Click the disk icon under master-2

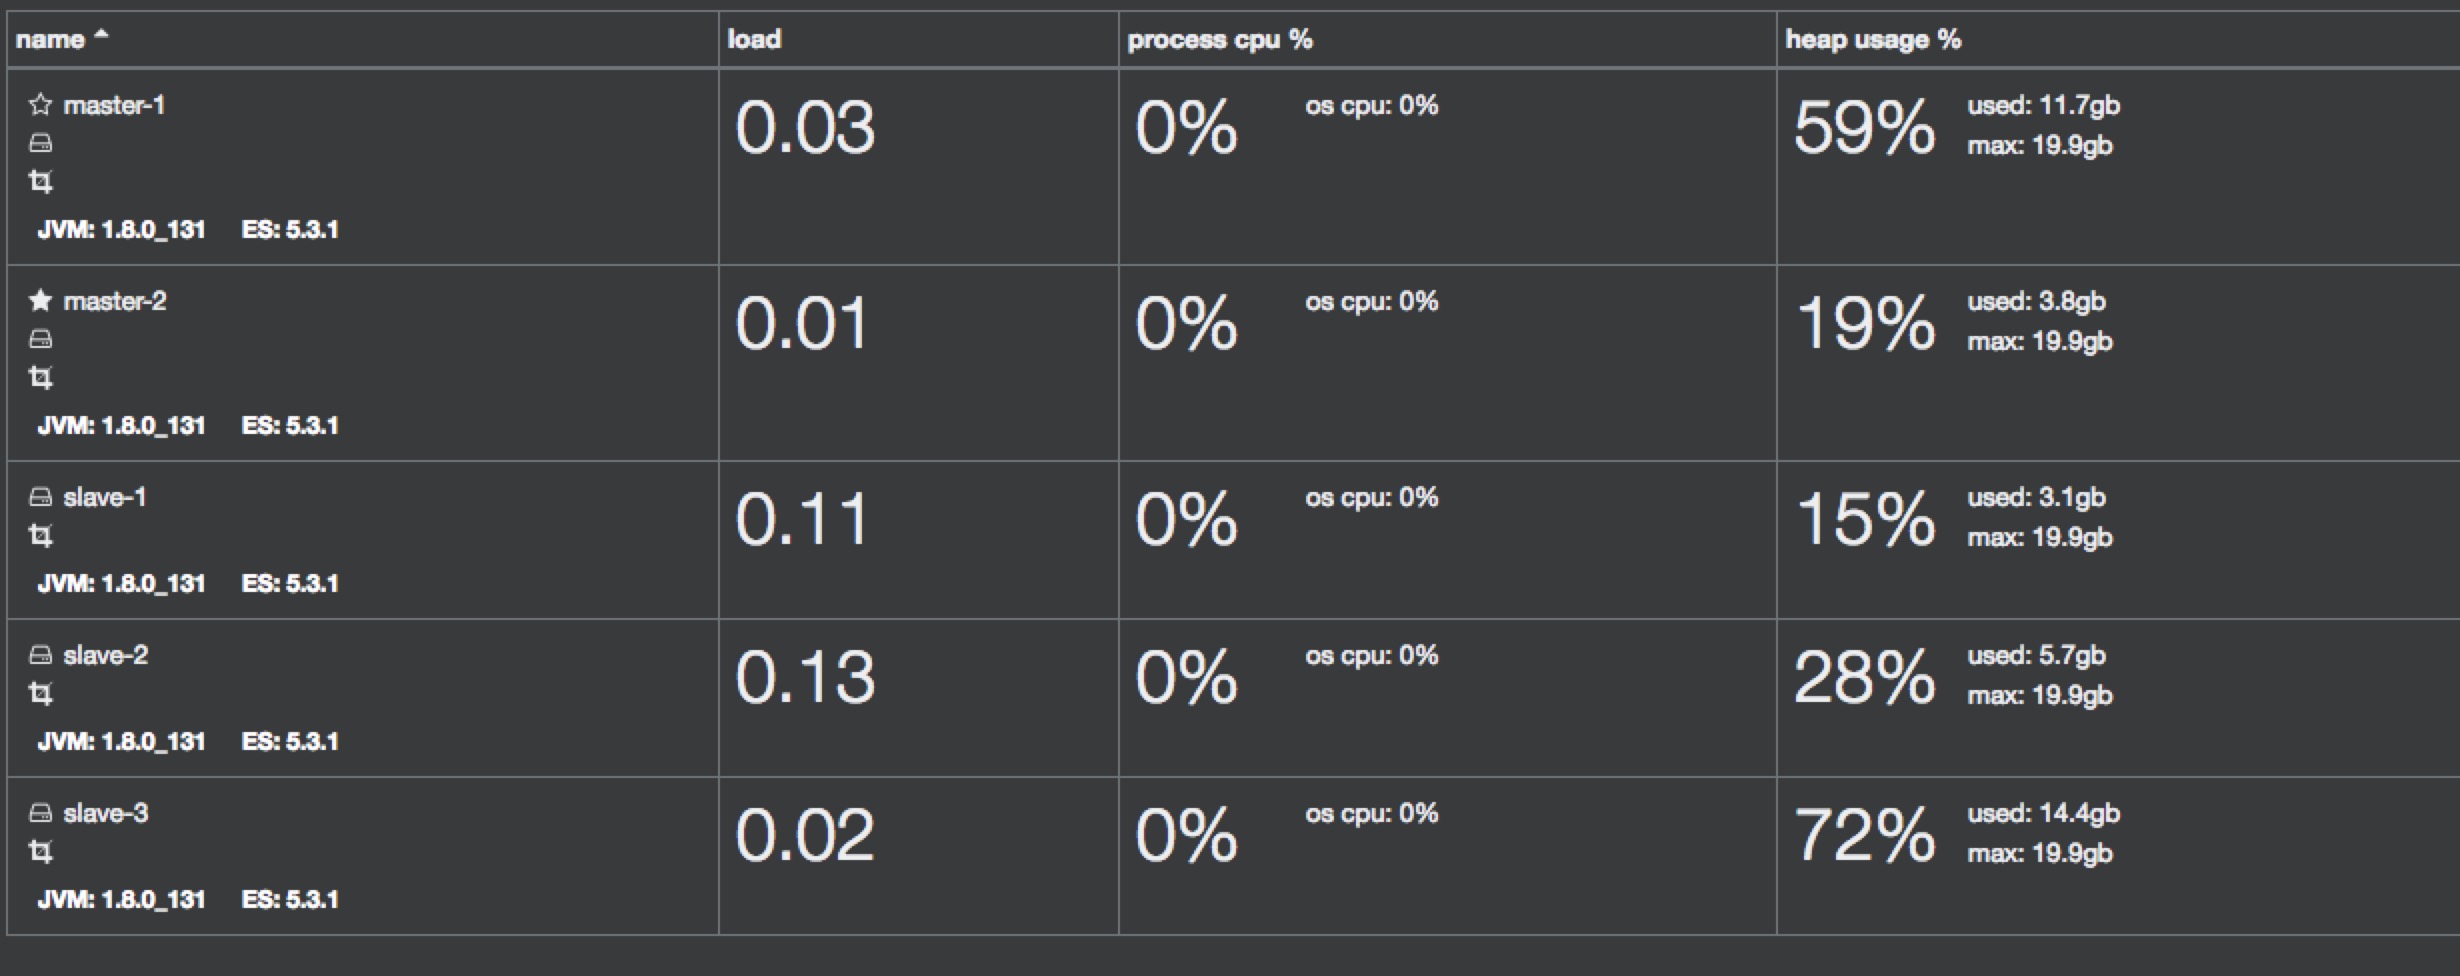[x=40, y=340]
